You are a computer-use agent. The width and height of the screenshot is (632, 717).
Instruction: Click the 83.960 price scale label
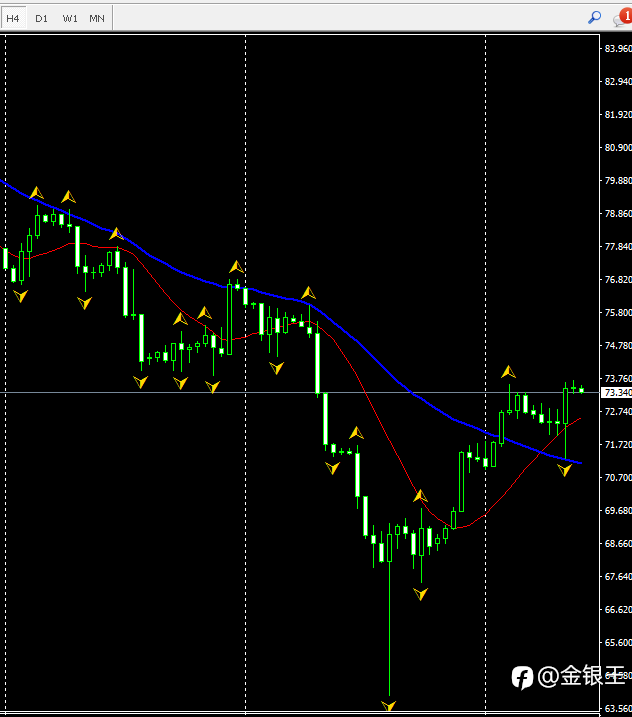pyautogui.click(x=618, y=48)
